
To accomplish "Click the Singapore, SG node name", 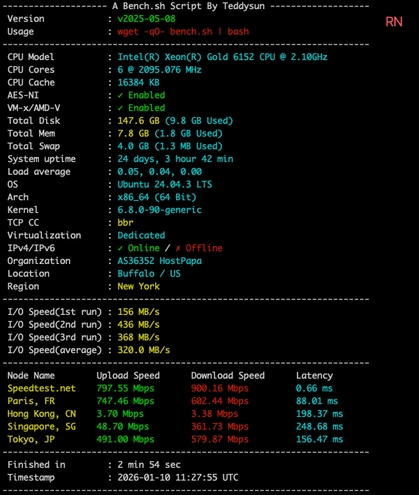I will (x=42, y=426).
